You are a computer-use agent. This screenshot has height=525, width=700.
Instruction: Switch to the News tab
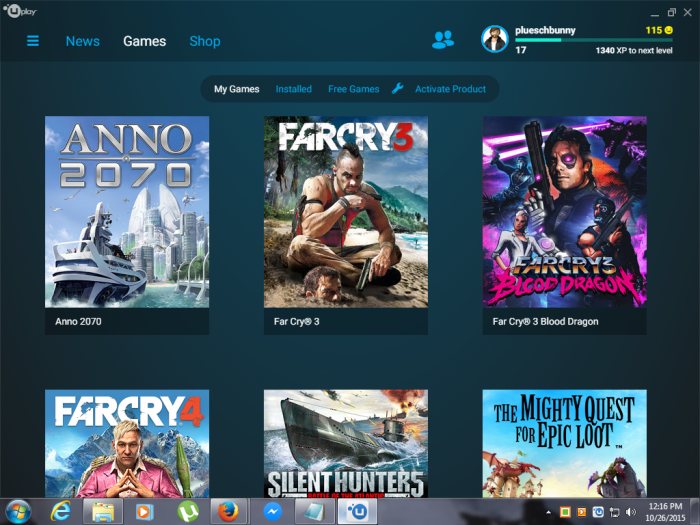[x=83, y=41]
